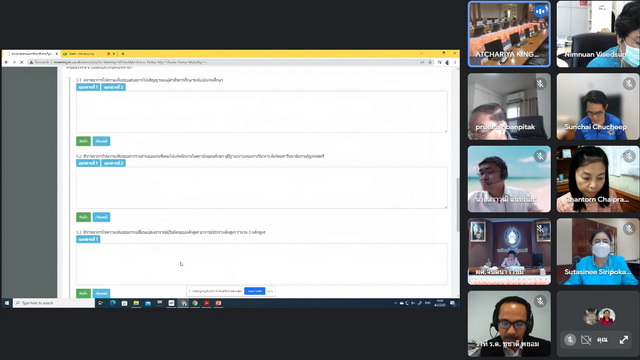Click the blue button in the bottom notification bar
Screen dimensions: 640x360
click(255, 291)
